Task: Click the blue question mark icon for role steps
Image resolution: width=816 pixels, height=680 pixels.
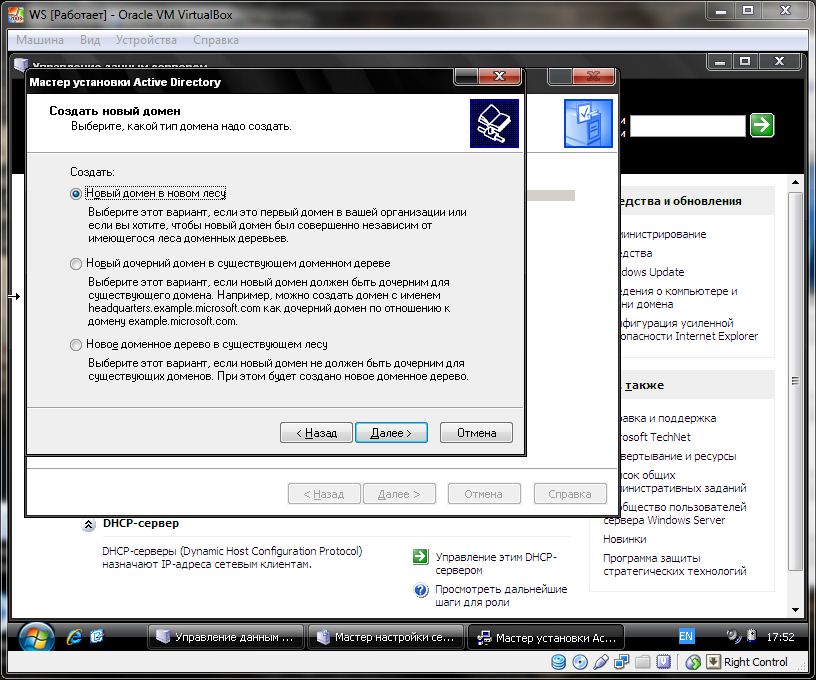Action: (x=420, y=590)
